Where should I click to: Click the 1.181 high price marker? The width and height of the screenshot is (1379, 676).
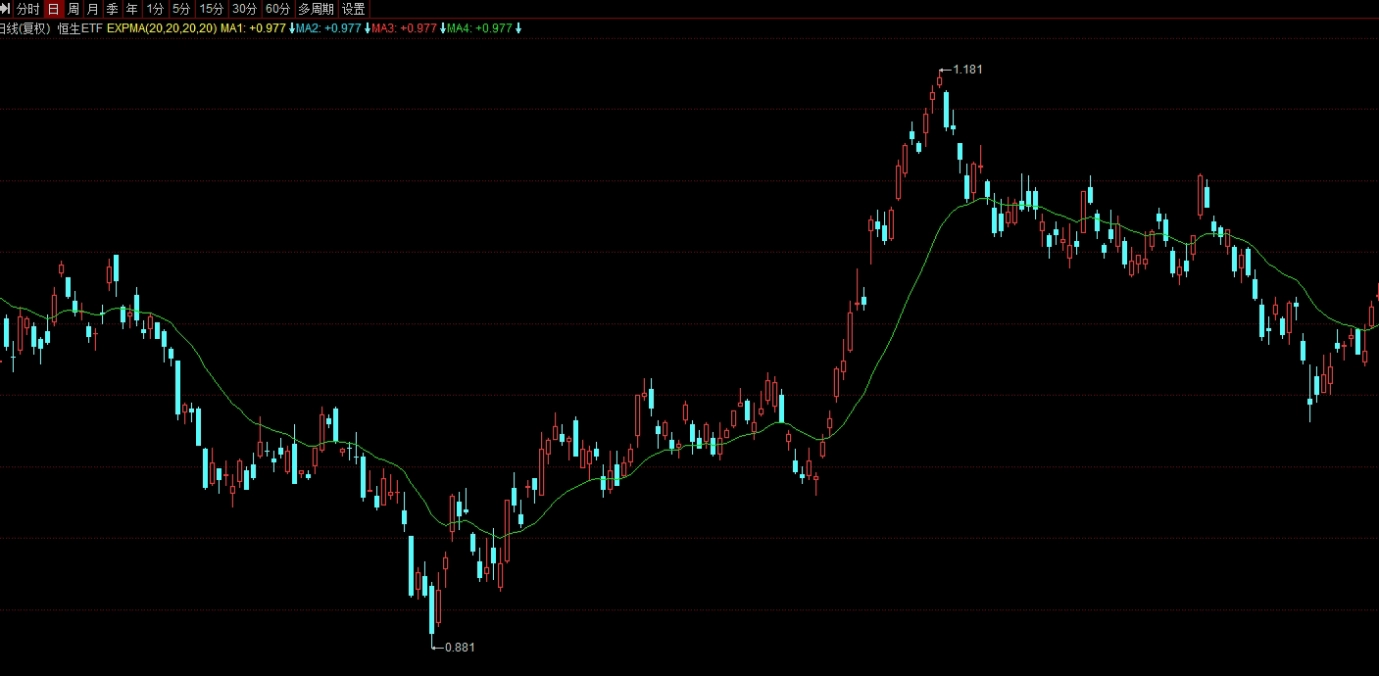tap(967, 69)
